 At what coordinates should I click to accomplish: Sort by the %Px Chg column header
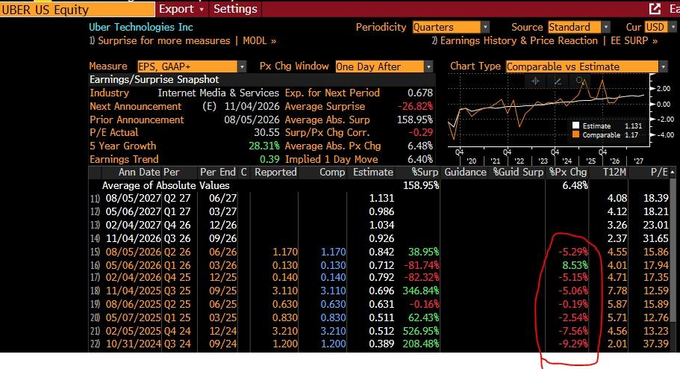coord(568,172)
